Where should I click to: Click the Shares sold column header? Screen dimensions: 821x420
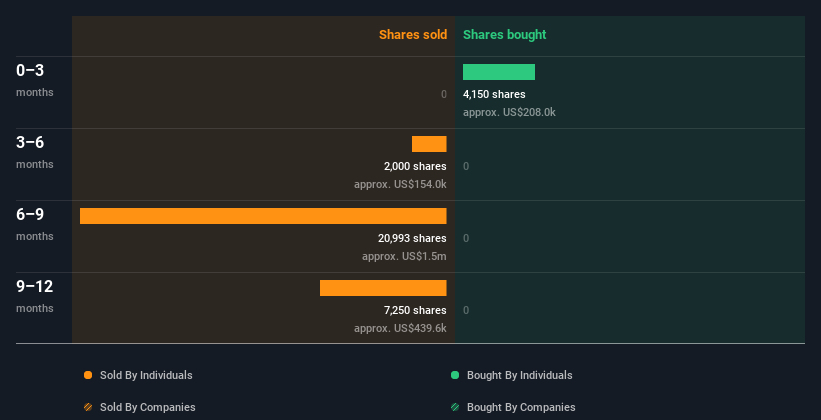coord(413,35)
